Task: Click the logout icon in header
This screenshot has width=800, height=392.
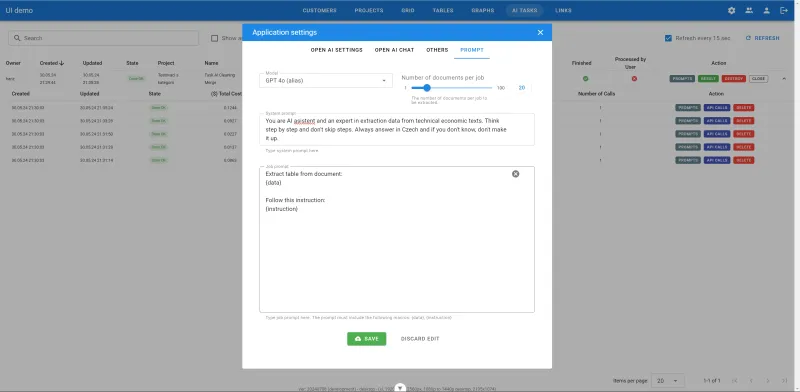Action: [784, 10]
